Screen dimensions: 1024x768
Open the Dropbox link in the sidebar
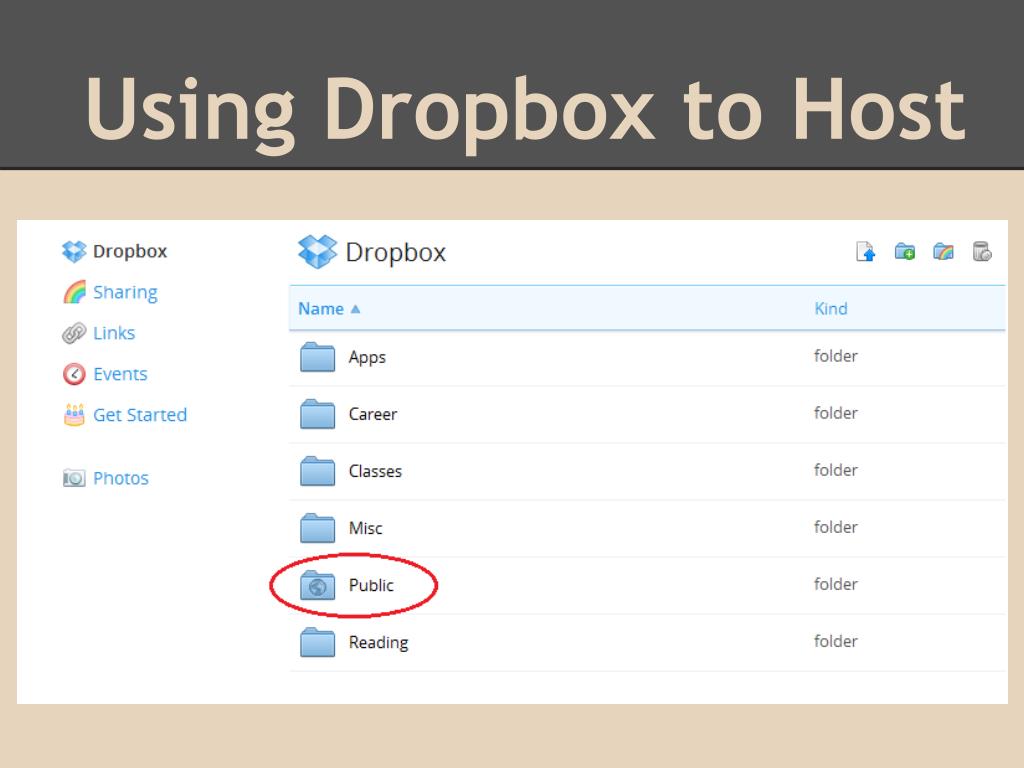pyautogui.click(x=130, y=251)
